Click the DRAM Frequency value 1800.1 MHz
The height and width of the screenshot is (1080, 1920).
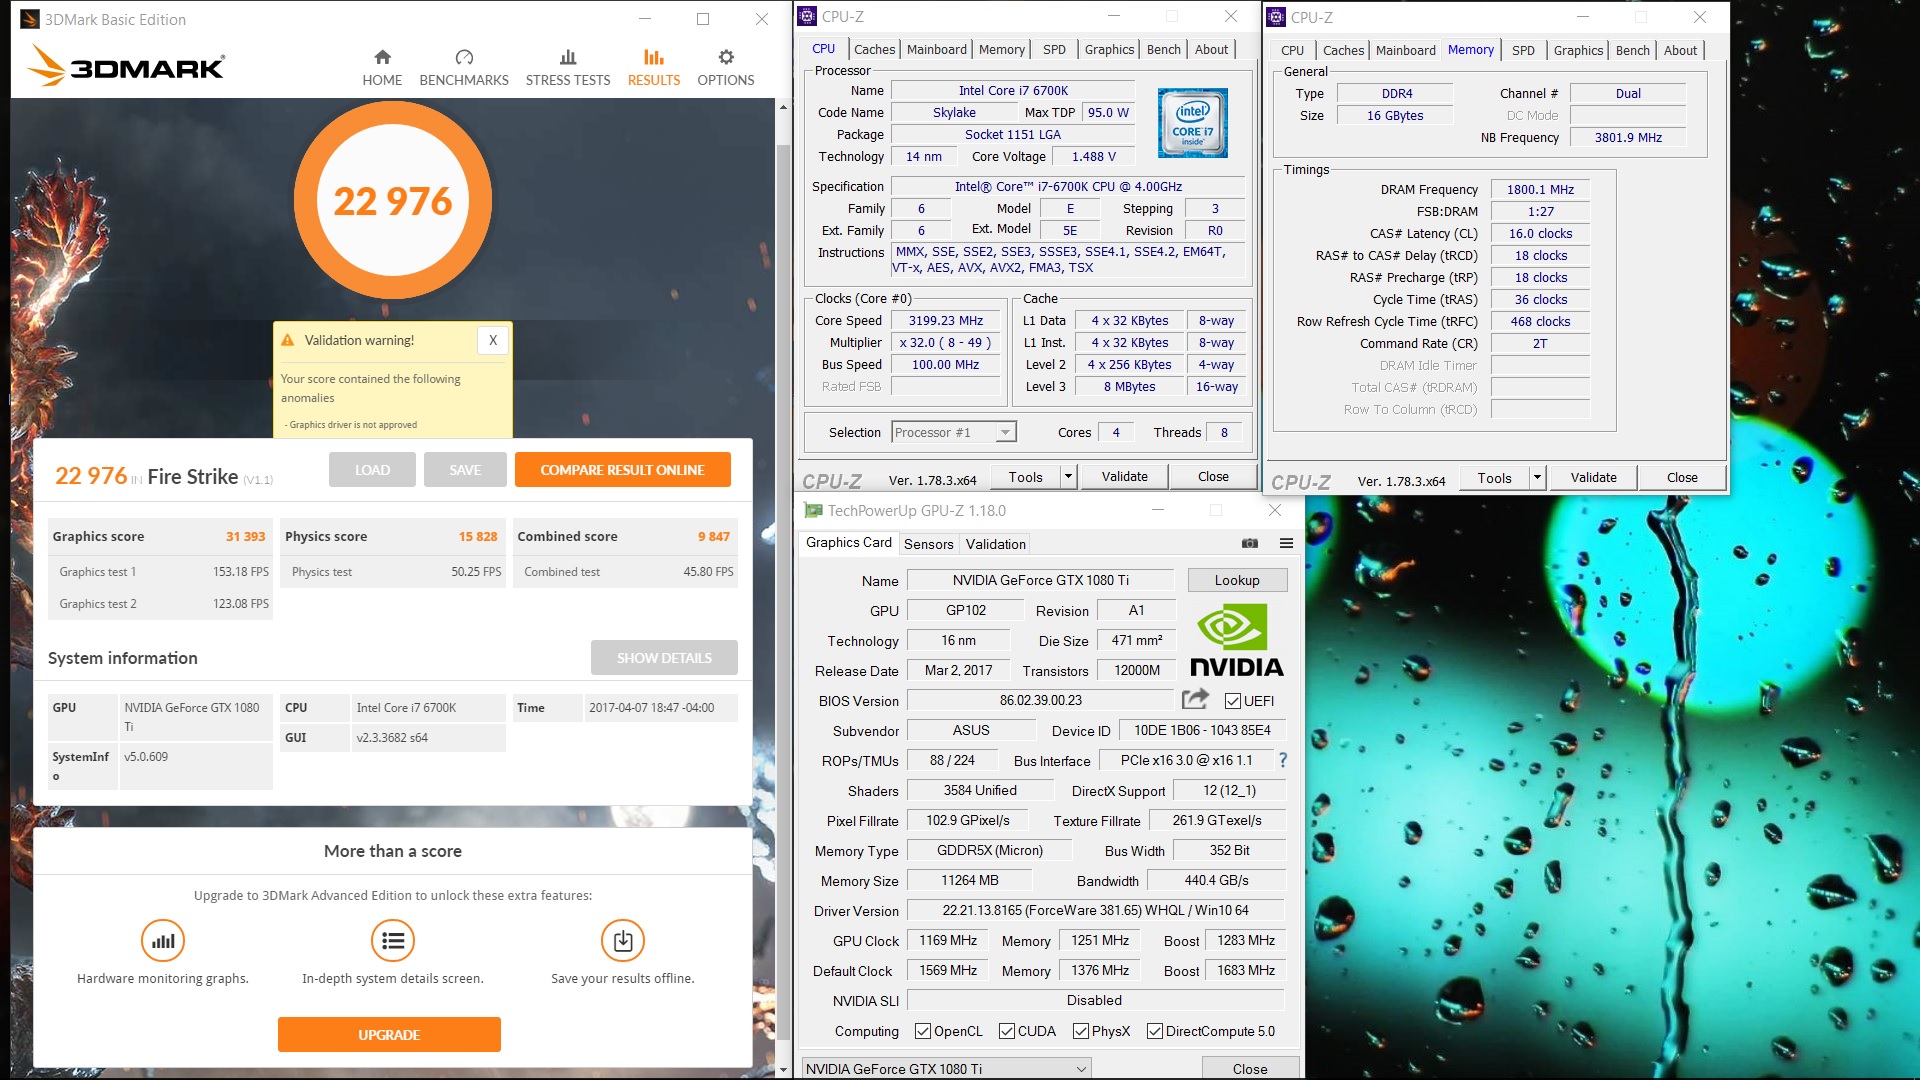(1540, 189)
